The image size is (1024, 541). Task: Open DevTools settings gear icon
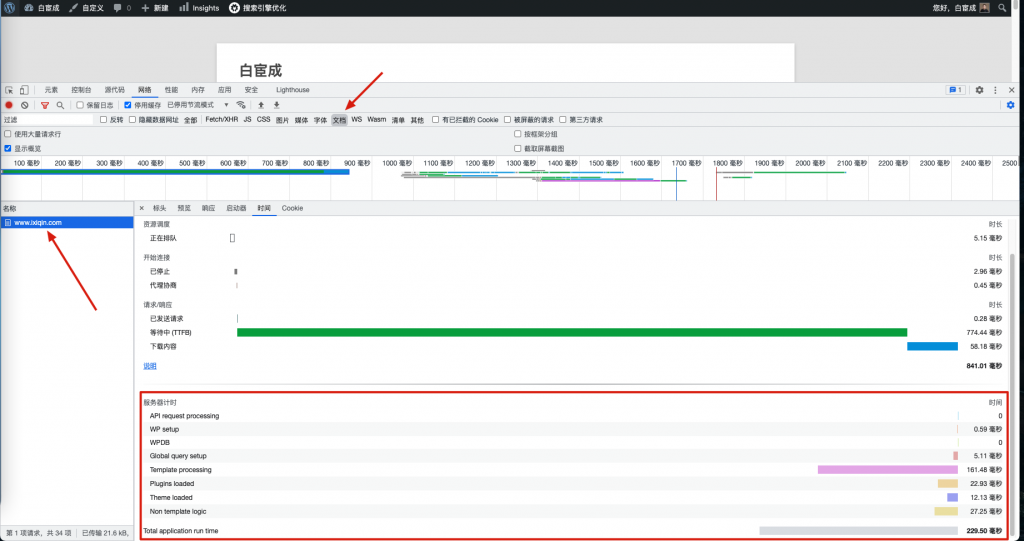tap(979, 90)
